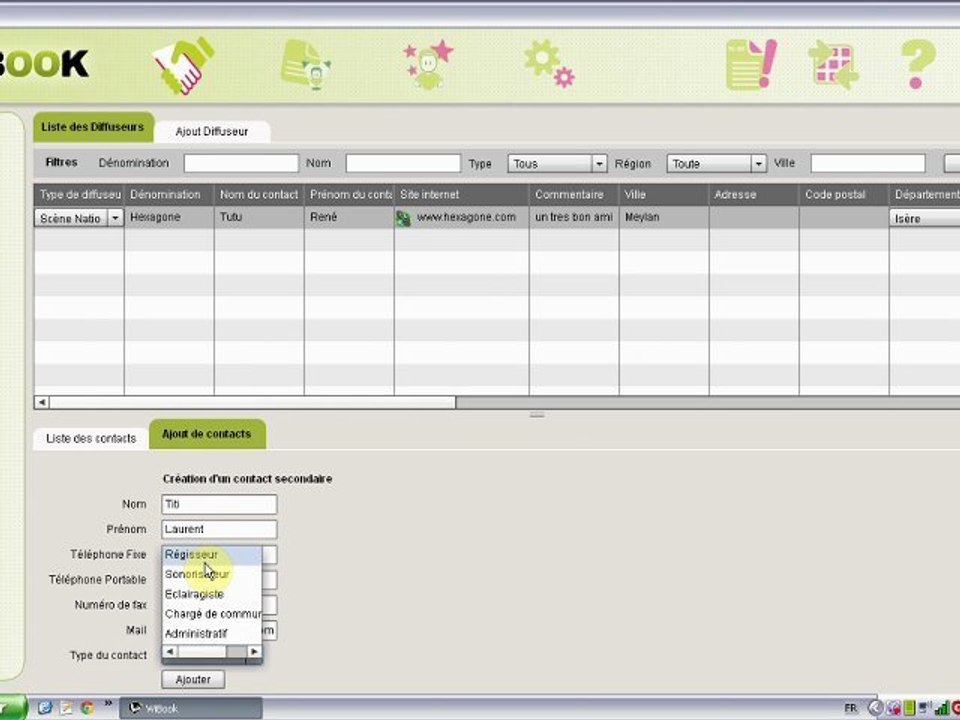Click the split pane divider handle below table

537,415
